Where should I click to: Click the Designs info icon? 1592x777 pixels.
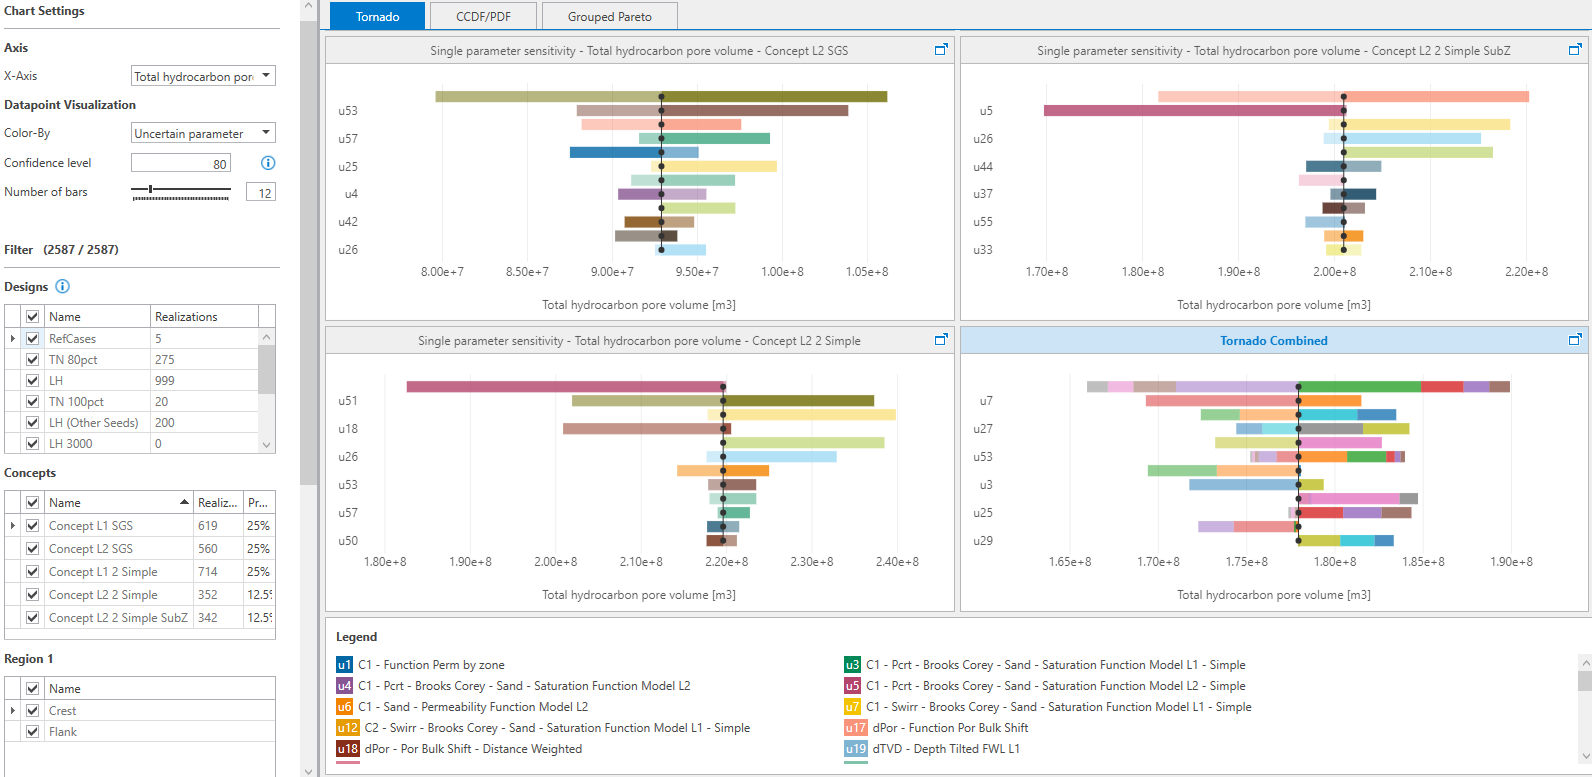(x=63, y=287)
